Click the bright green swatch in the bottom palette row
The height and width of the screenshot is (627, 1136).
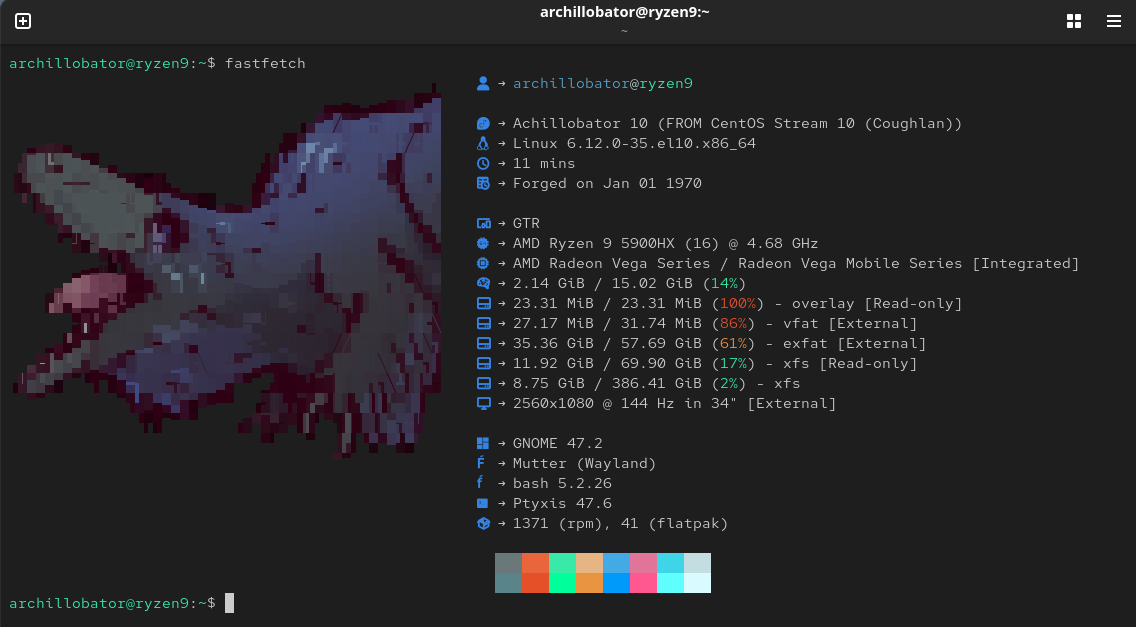point(562,583)
